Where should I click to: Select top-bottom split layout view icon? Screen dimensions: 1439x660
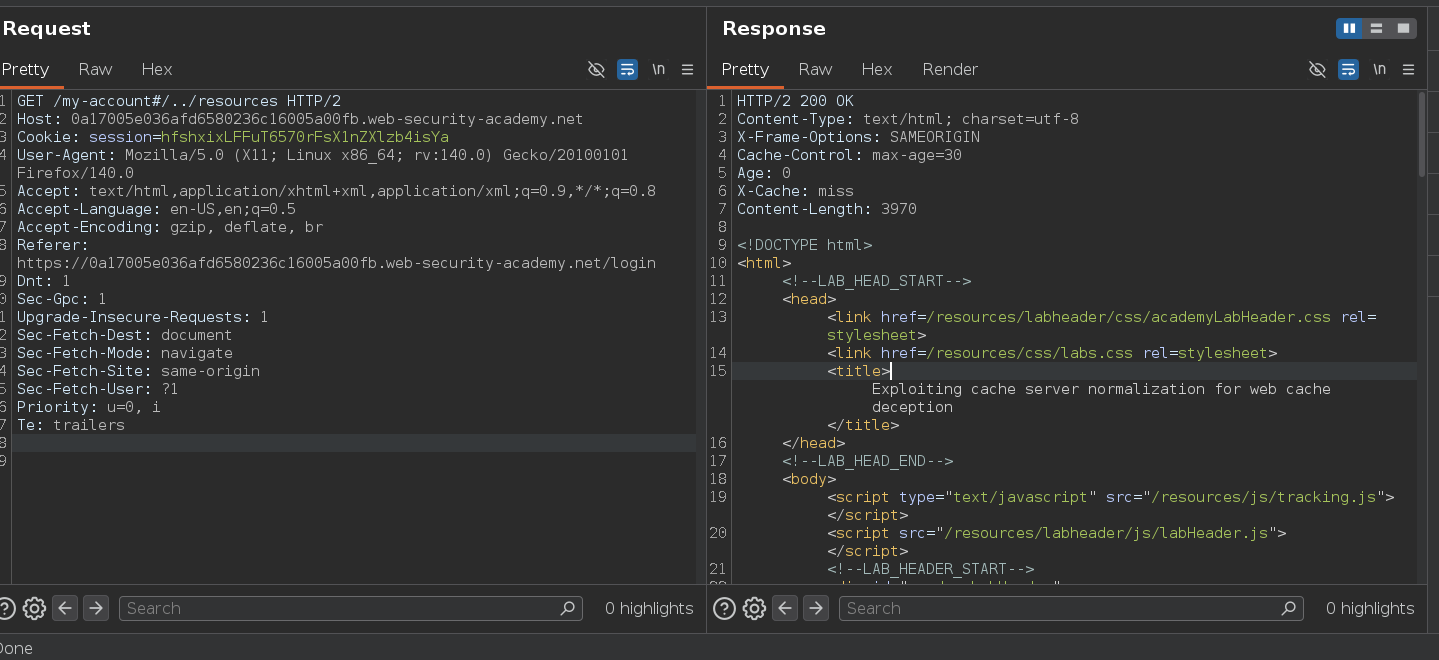(1377, 28)
